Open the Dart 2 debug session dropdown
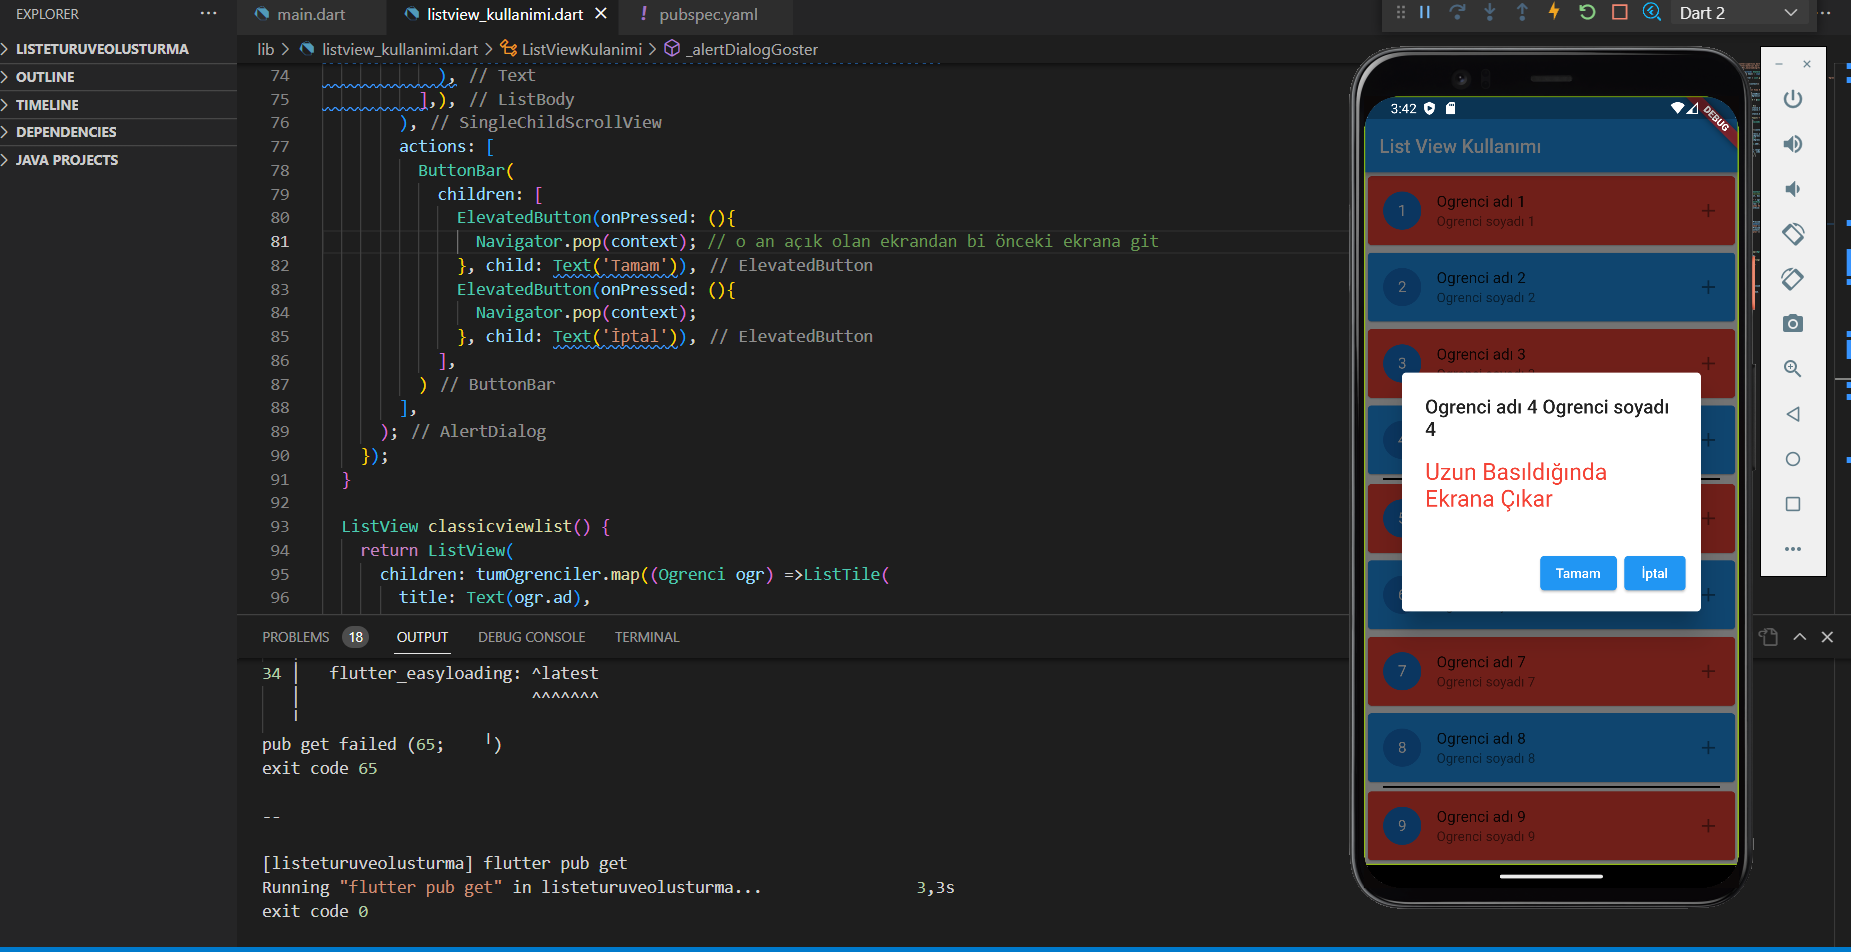Screen dimensions: 1851x952 (1739, 13)
